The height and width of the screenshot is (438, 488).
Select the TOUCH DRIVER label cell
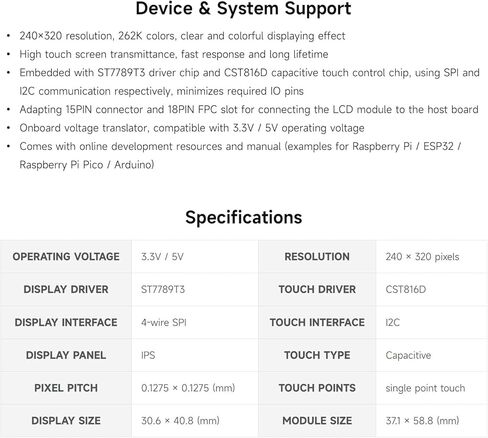[317, 289]
